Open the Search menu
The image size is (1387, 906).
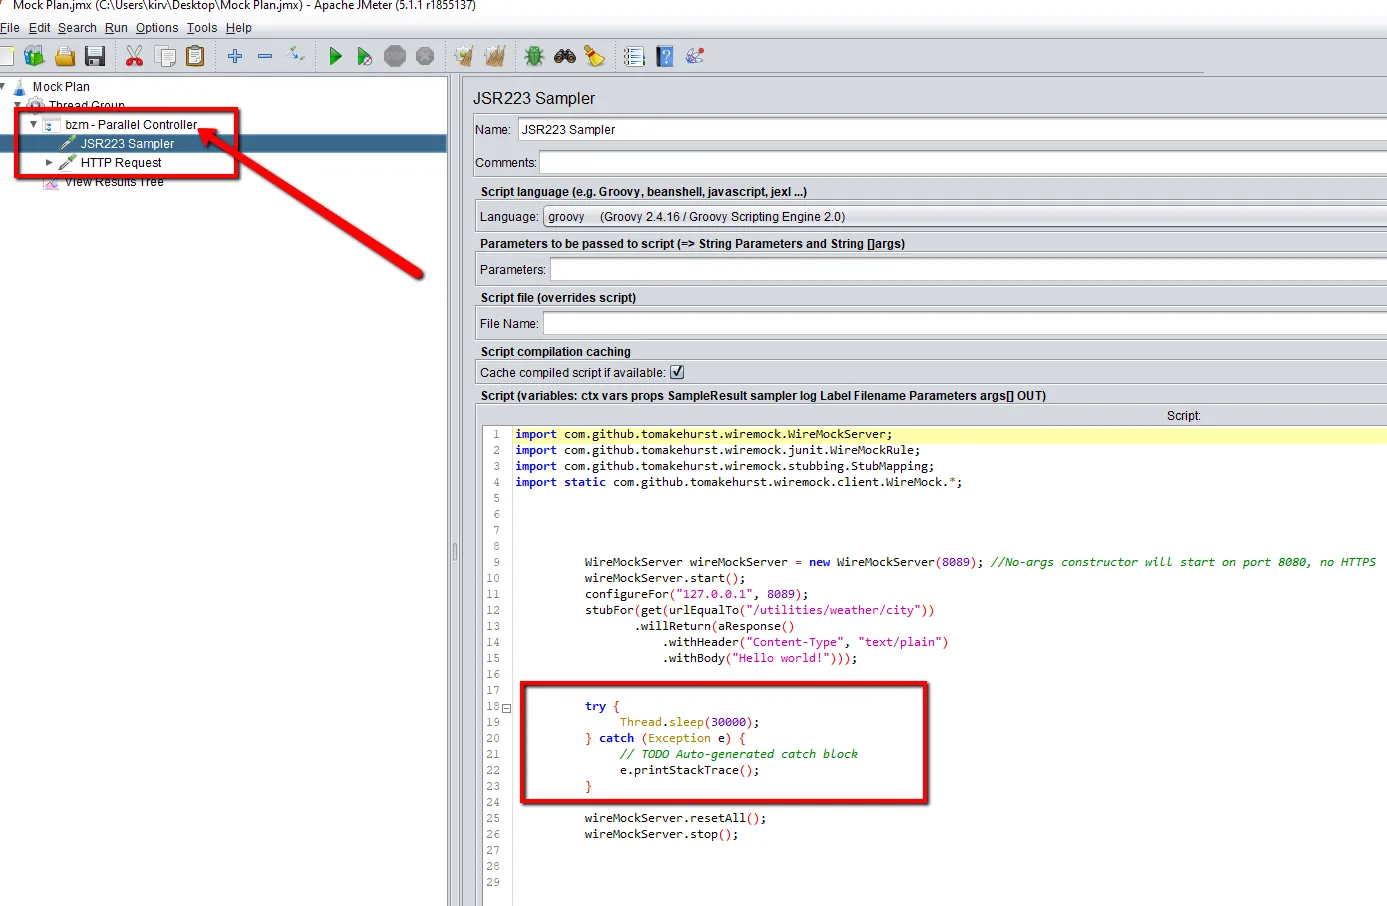tap(77, 28)
